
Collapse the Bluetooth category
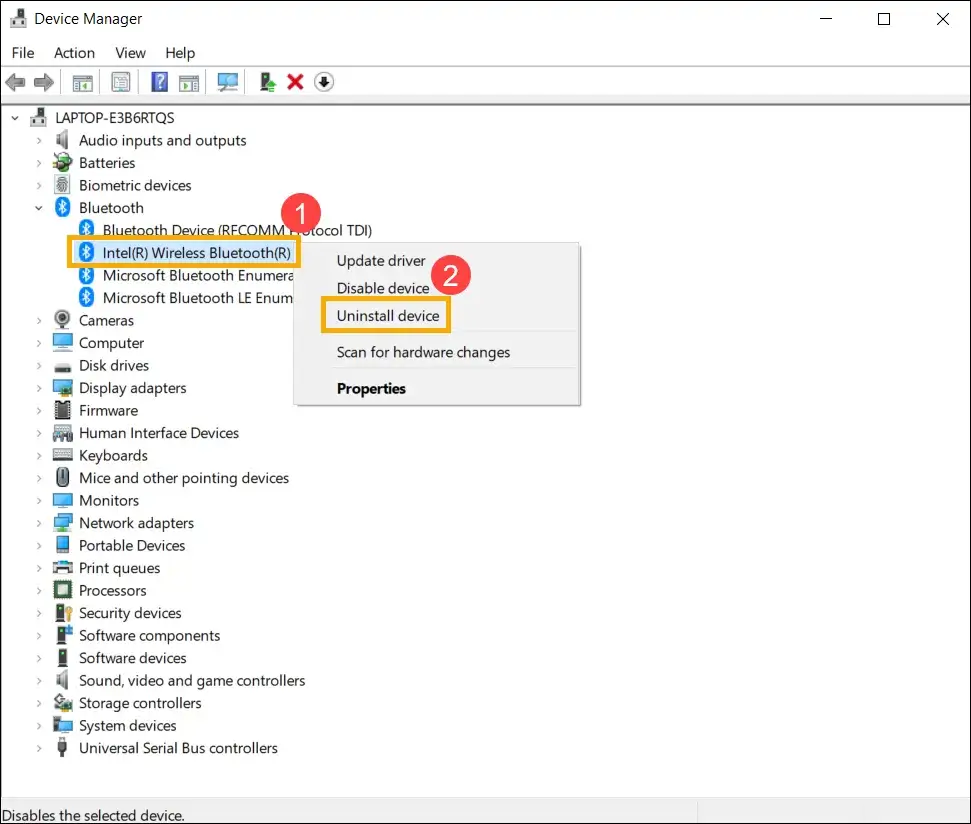[39, 208]
